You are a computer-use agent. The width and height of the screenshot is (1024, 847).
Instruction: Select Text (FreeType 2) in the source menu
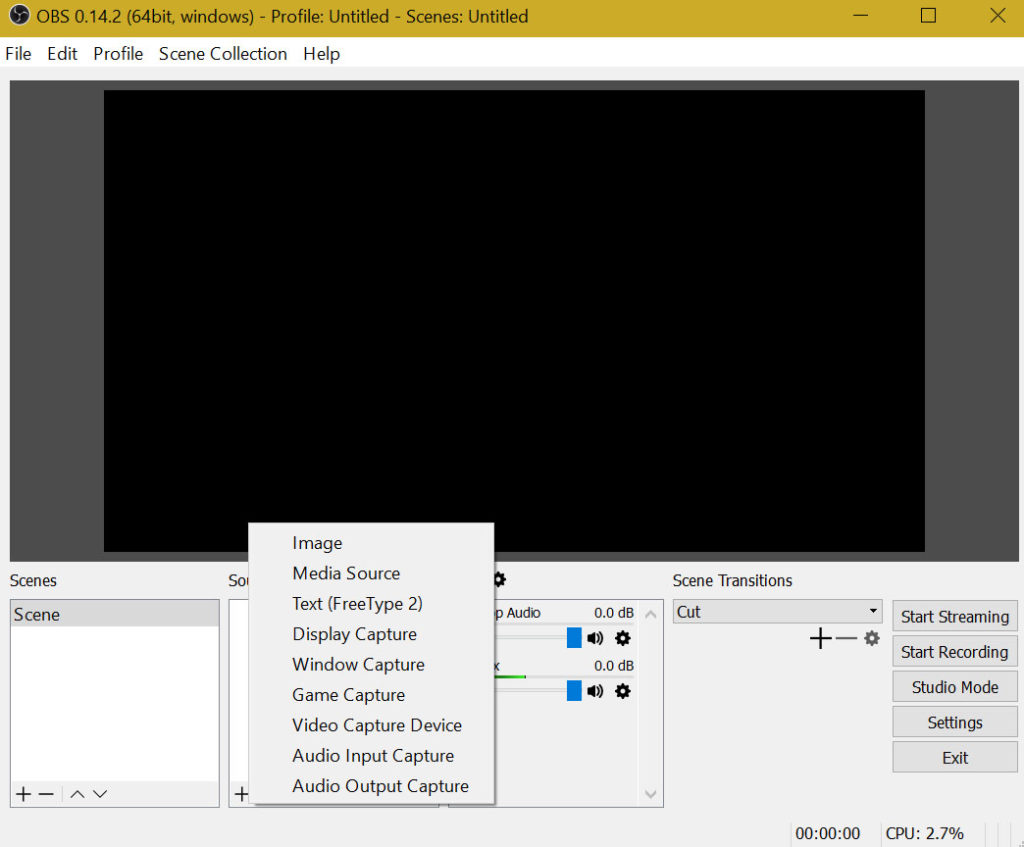(371, 603)
